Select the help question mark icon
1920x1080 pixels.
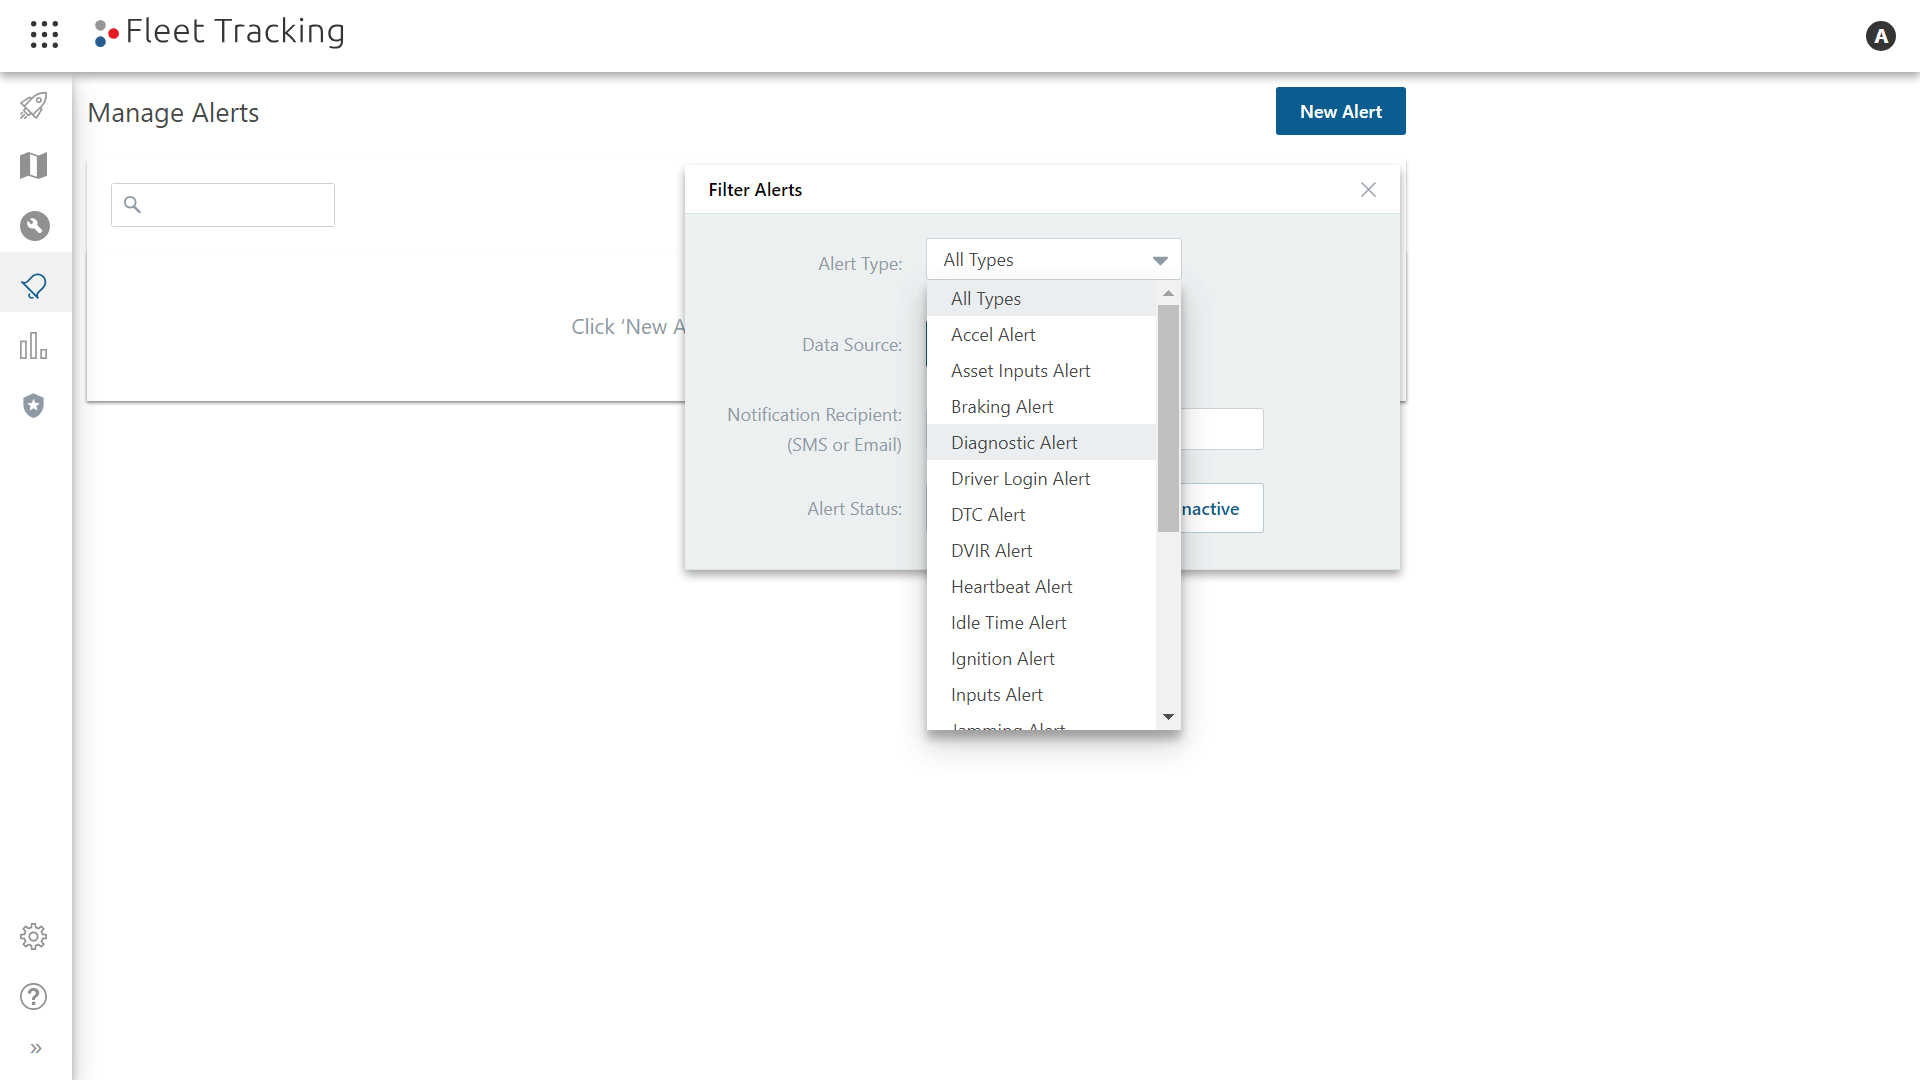coord(36,997)
